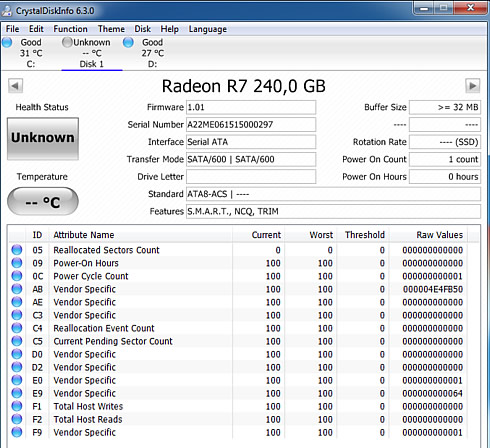
Task: Open the Theme menu
Action: pos(111,29)
